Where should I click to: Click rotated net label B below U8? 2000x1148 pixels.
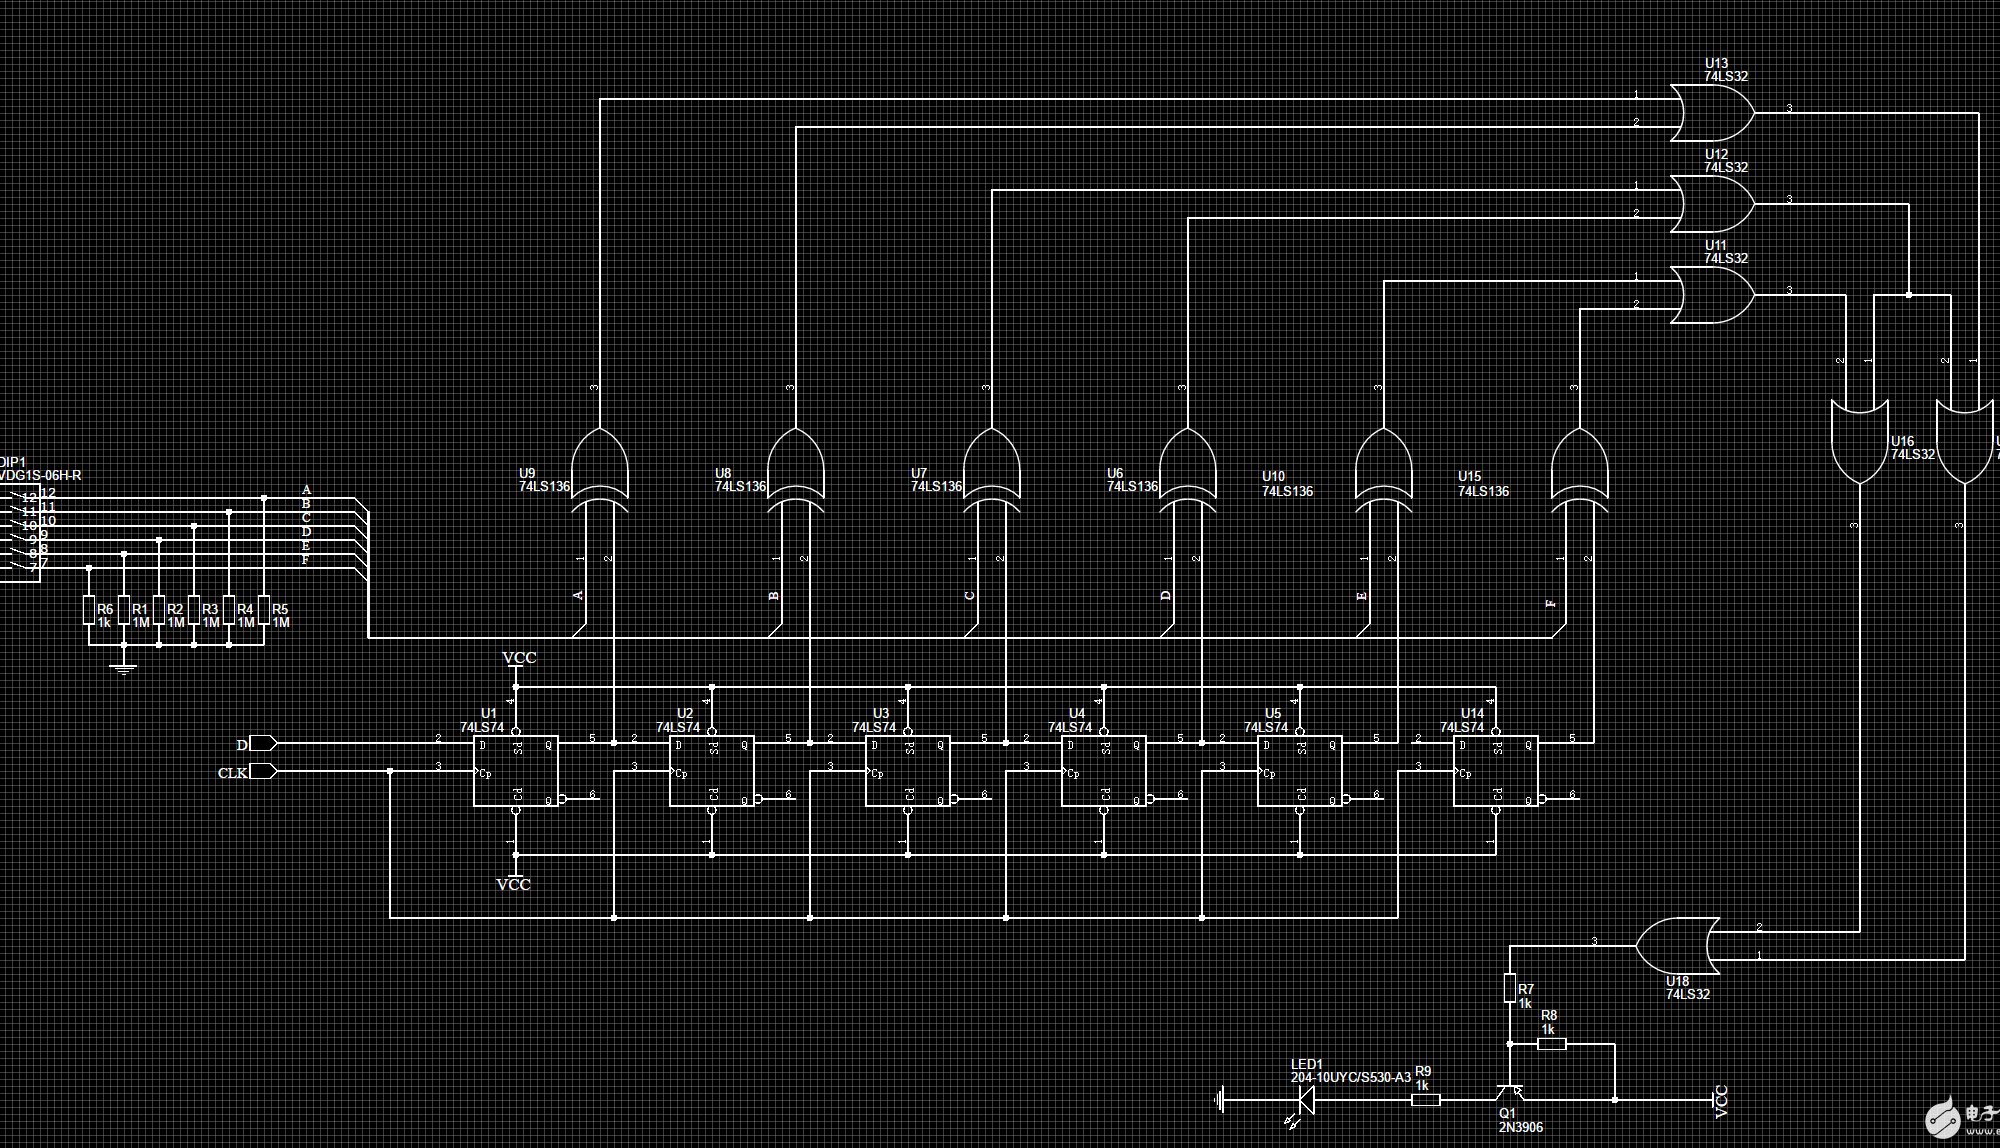(773, 595)
